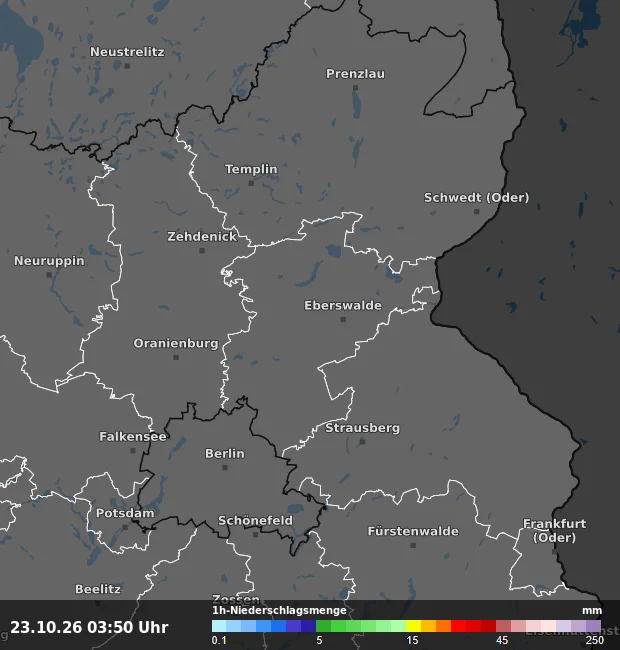This screenshot has height=650, width=620.
Task: Select the Berlin location marker
Action: pos(225,468)
